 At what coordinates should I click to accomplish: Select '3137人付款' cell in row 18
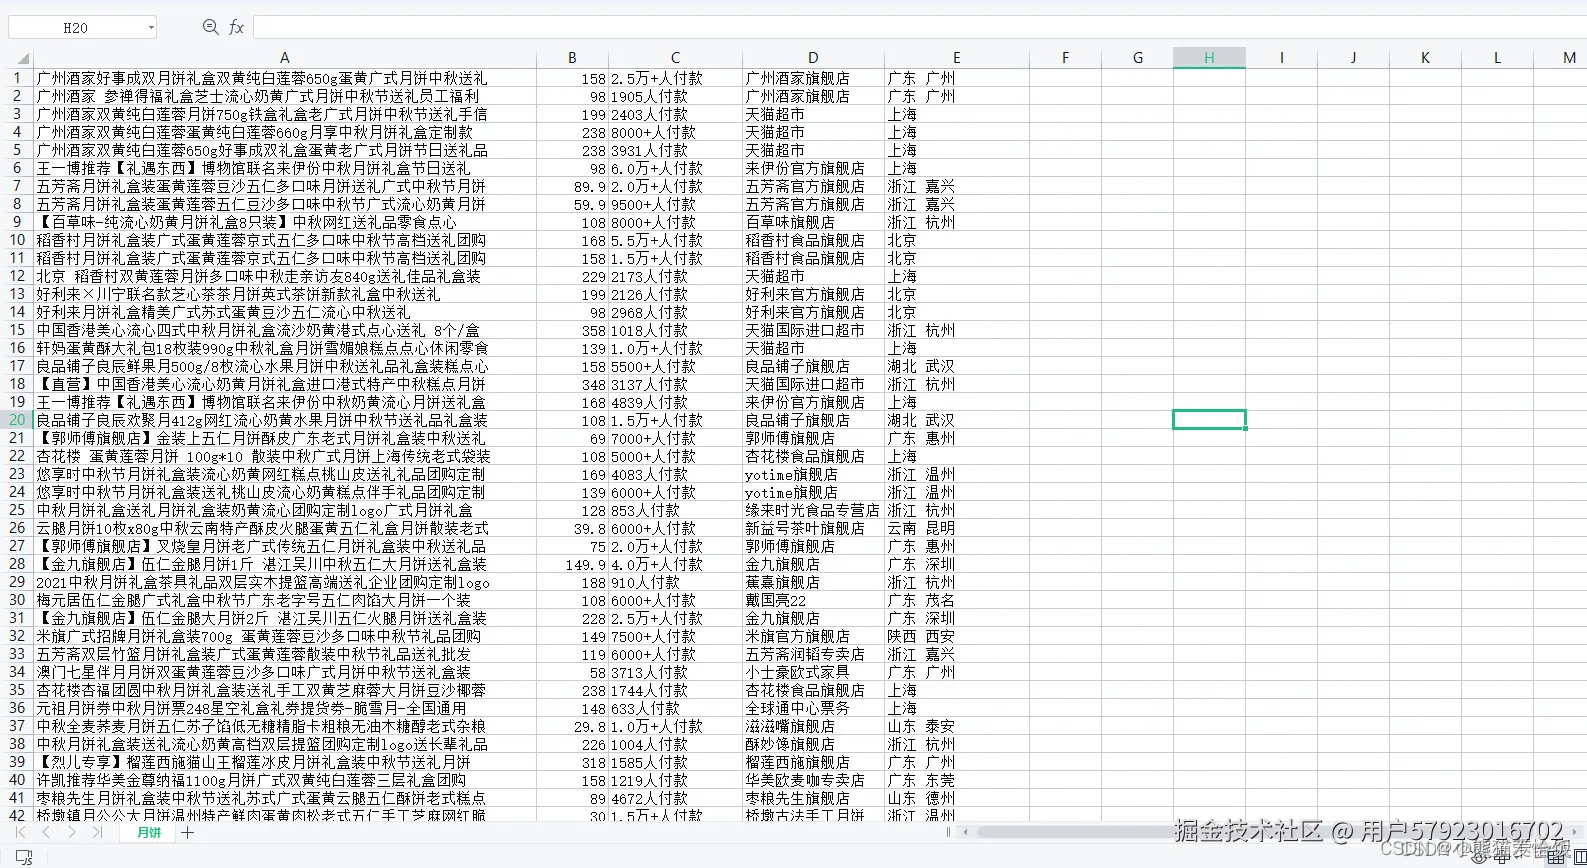675,384
